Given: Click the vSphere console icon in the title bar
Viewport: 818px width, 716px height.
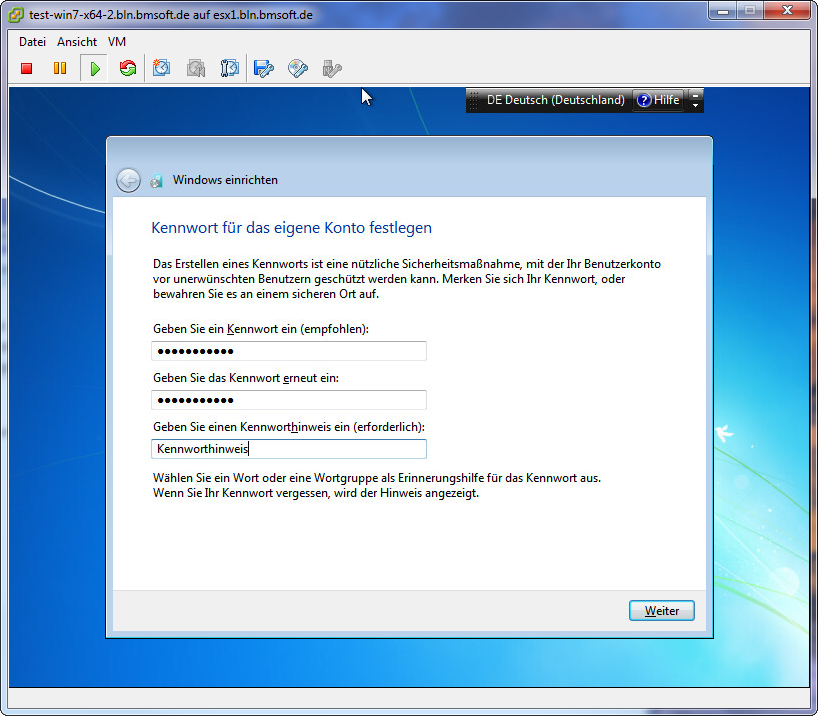Looking at the screenshot, I should tap(16, 15).
